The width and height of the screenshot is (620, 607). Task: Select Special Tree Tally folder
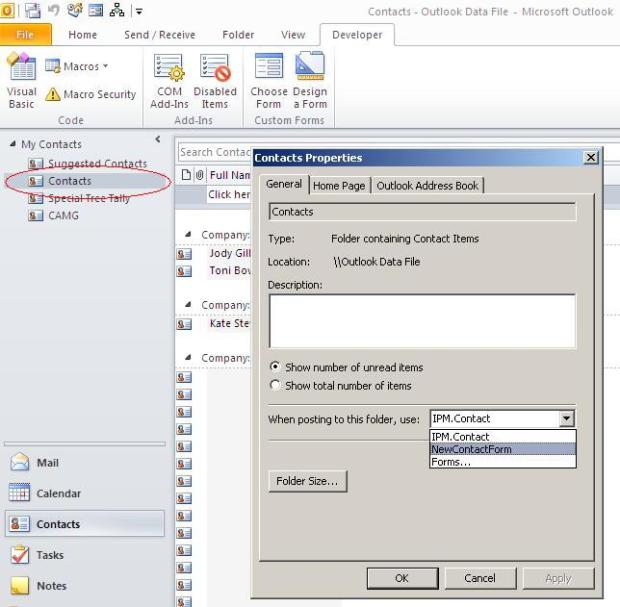79,199
